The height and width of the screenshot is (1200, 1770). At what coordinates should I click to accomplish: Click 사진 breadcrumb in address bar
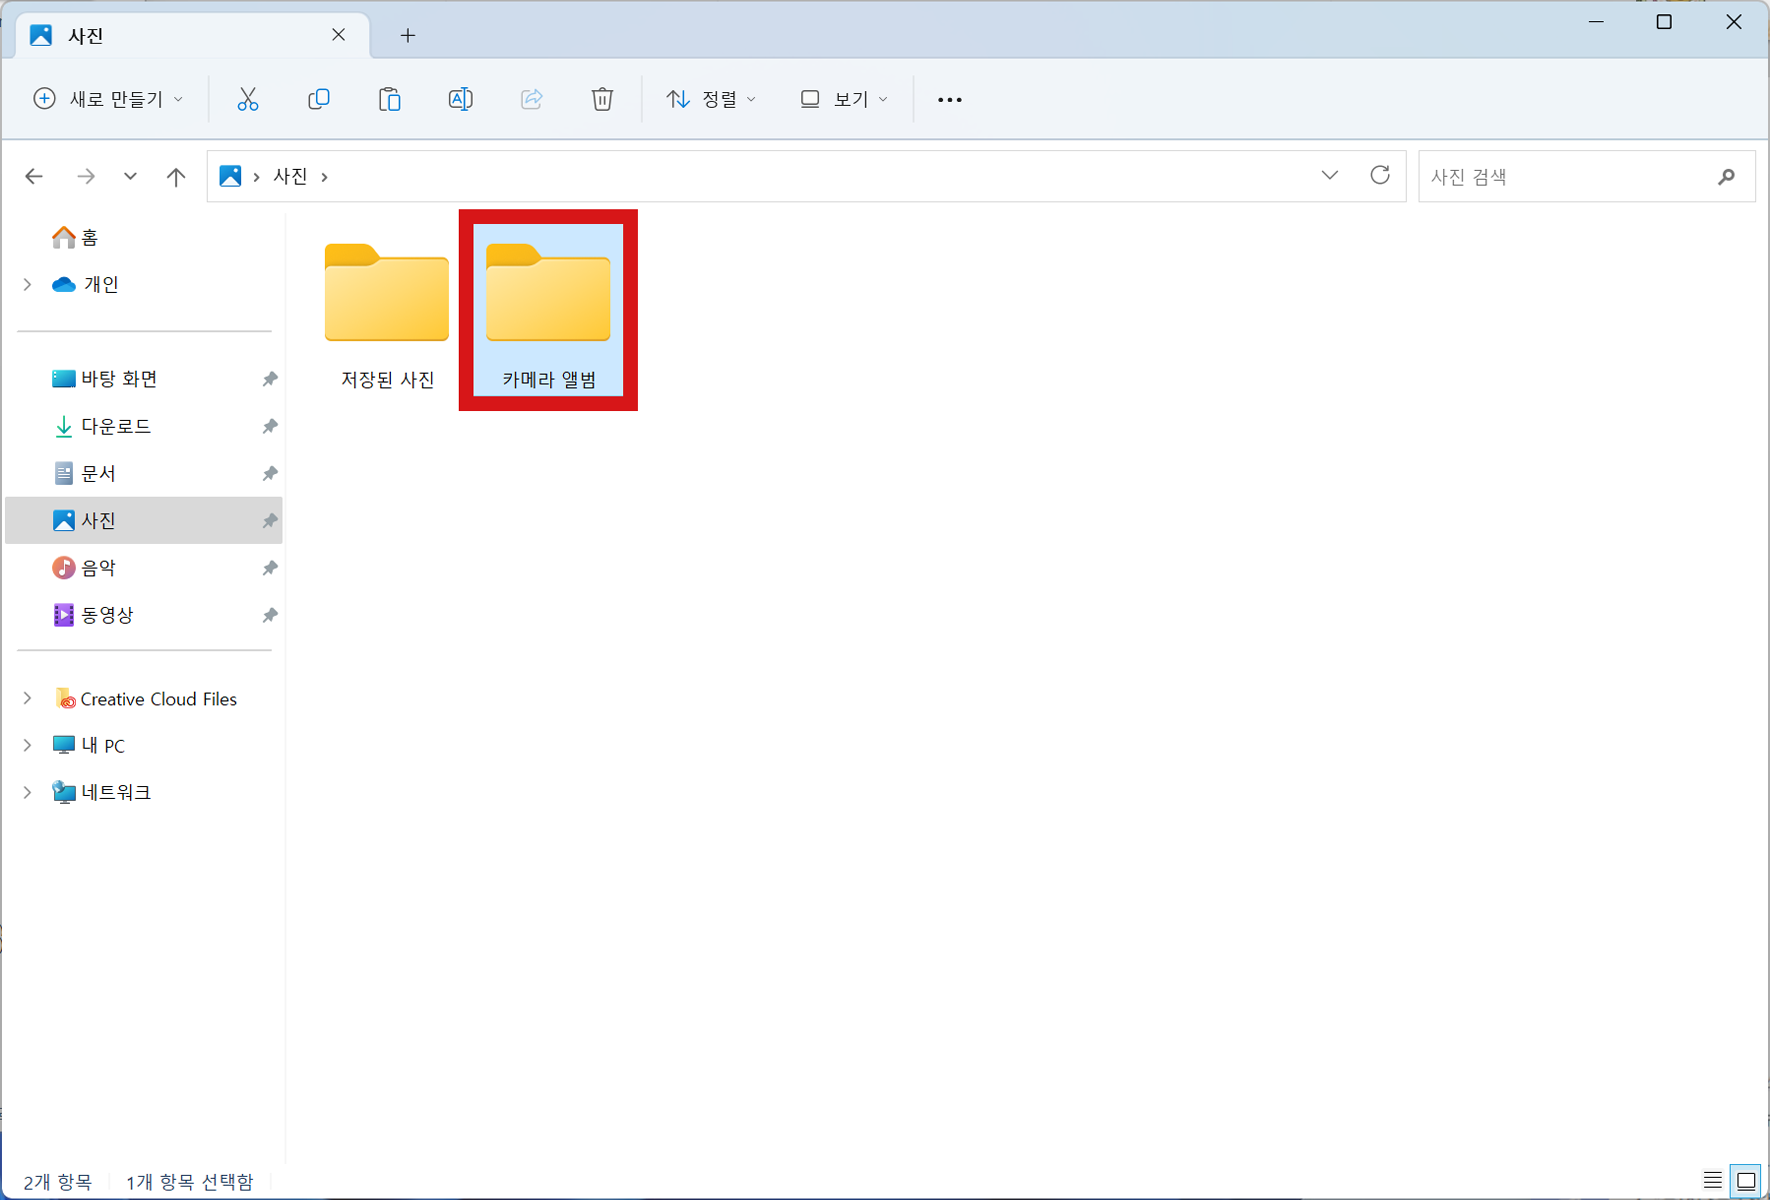(291, 177)
